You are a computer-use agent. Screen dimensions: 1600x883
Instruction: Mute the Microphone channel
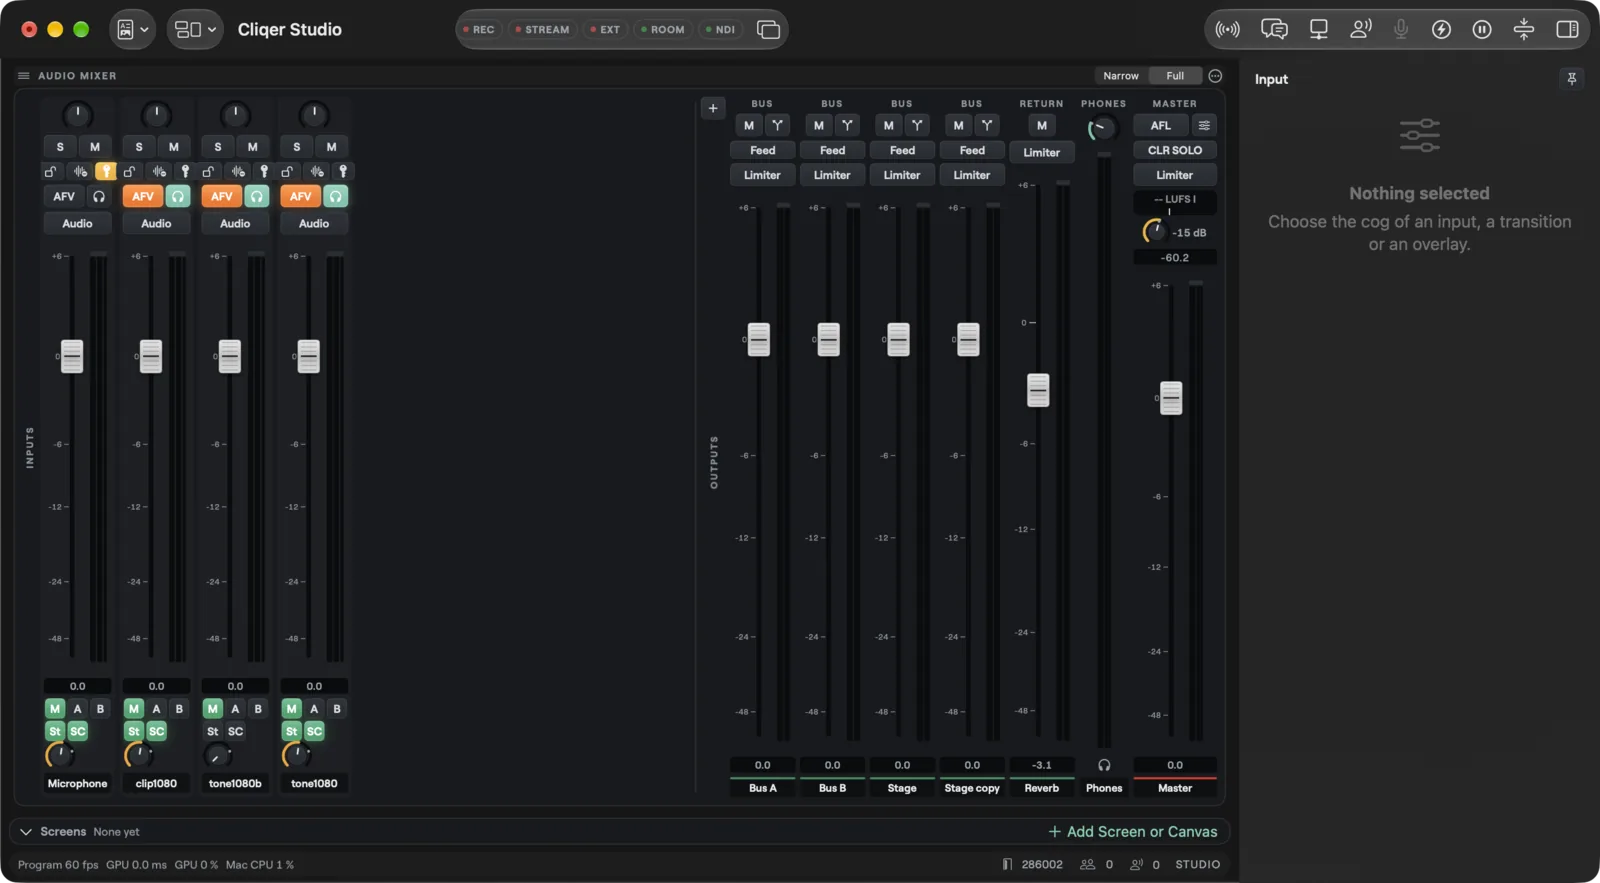click(95, 147)
